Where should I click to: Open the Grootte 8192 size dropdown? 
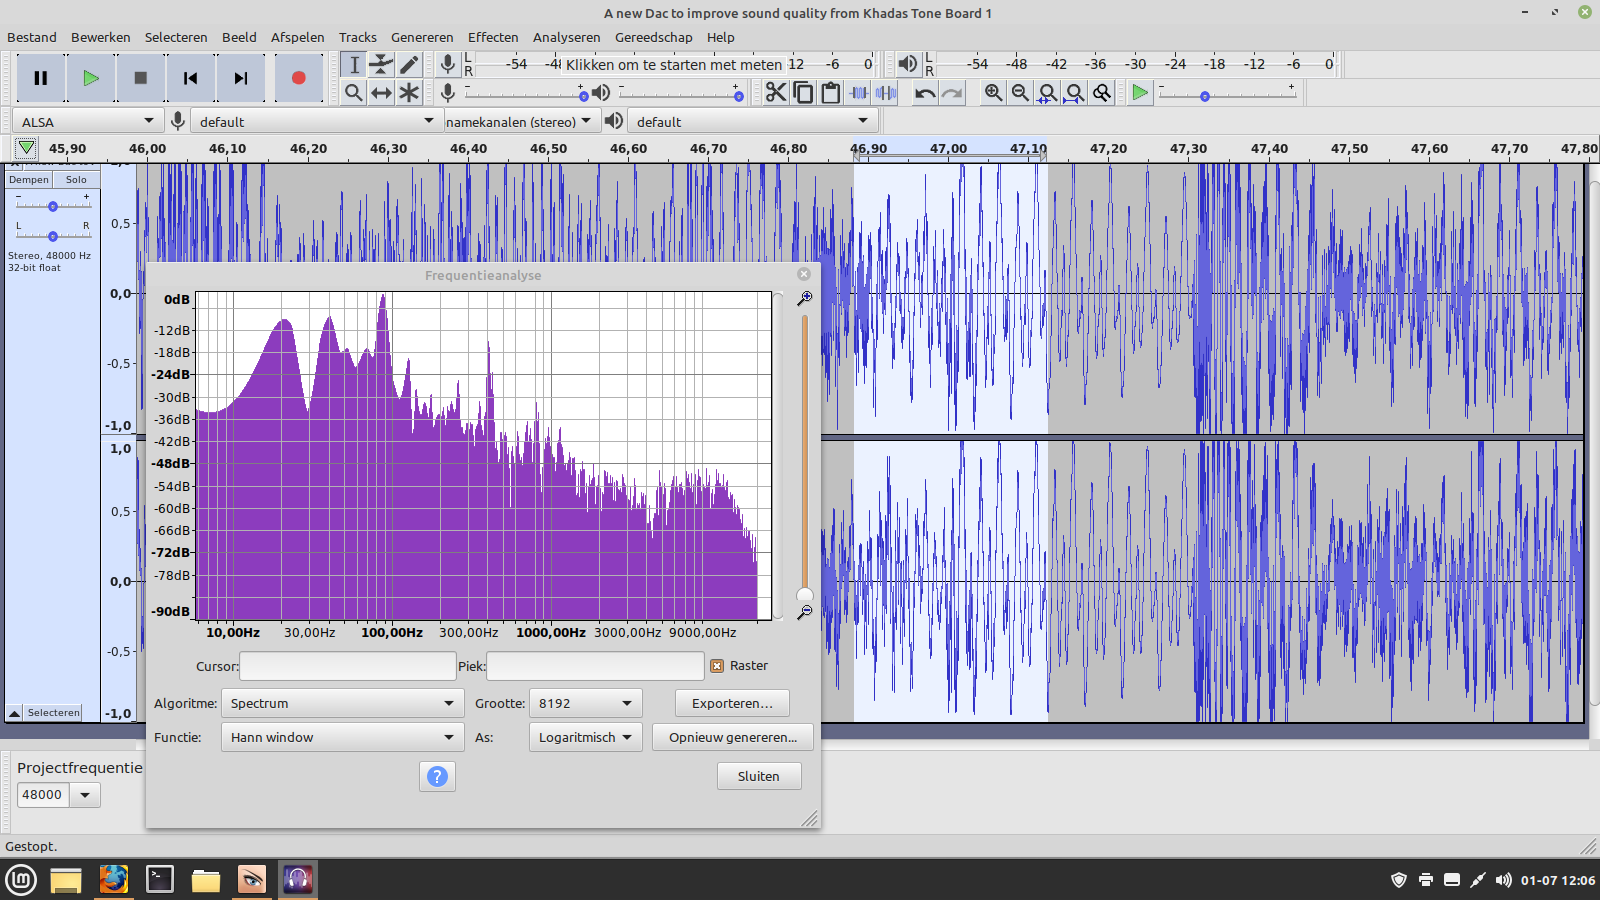point(585,703)
